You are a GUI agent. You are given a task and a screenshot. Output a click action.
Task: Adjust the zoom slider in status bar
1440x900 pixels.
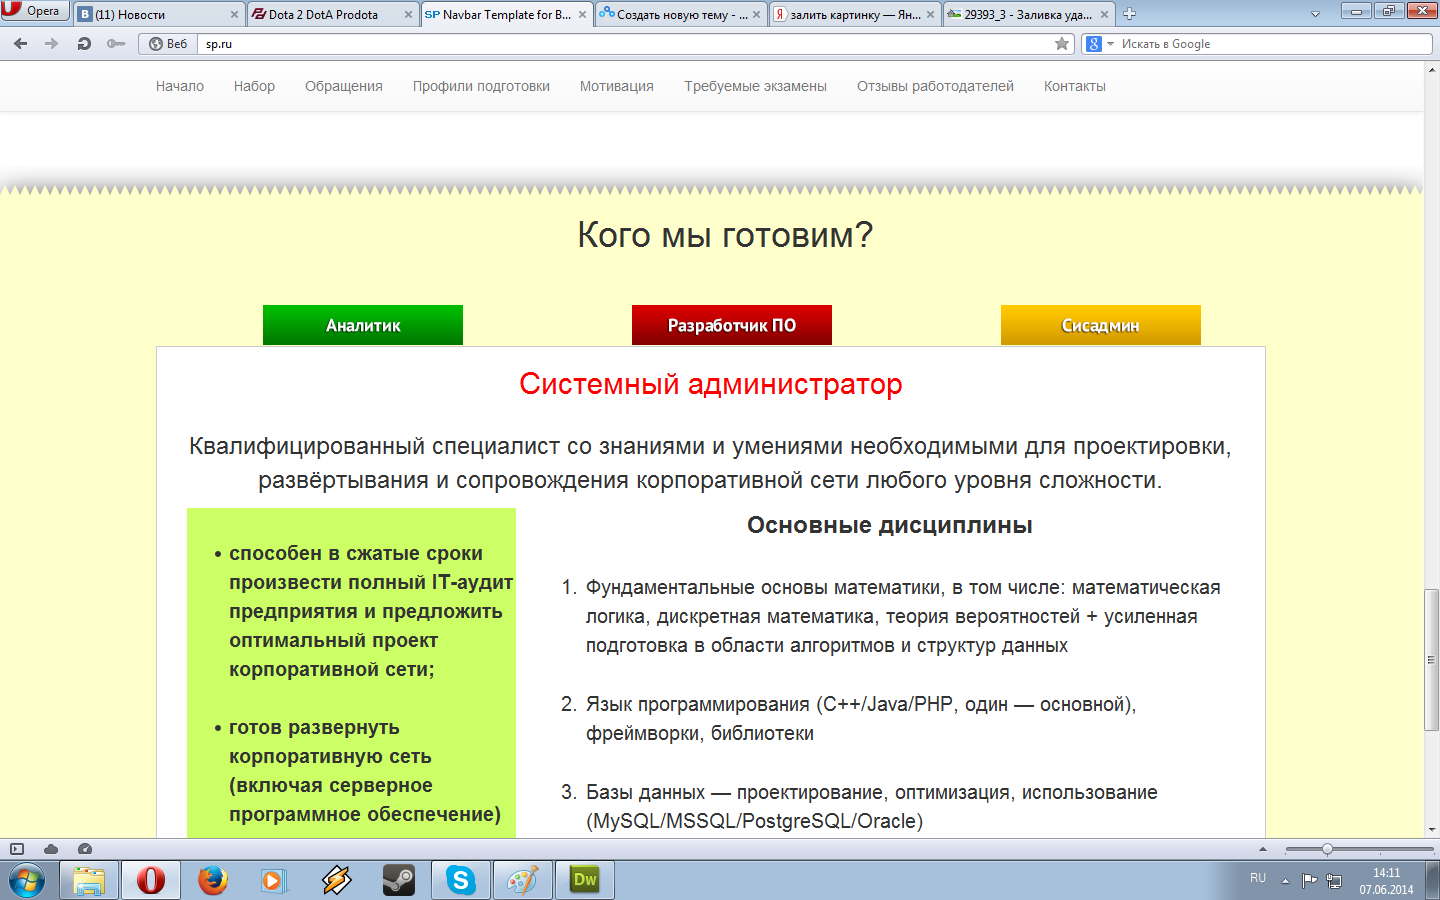click(1328, 849)
